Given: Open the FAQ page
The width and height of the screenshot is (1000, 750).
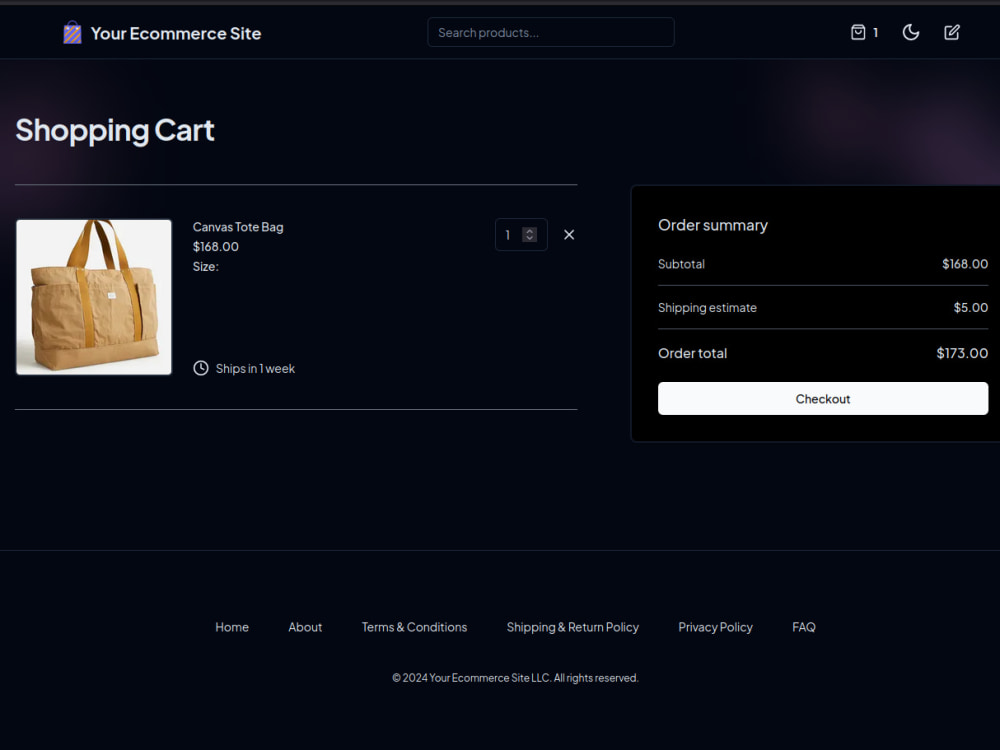Looking at the screenshot, I should 803,627.
